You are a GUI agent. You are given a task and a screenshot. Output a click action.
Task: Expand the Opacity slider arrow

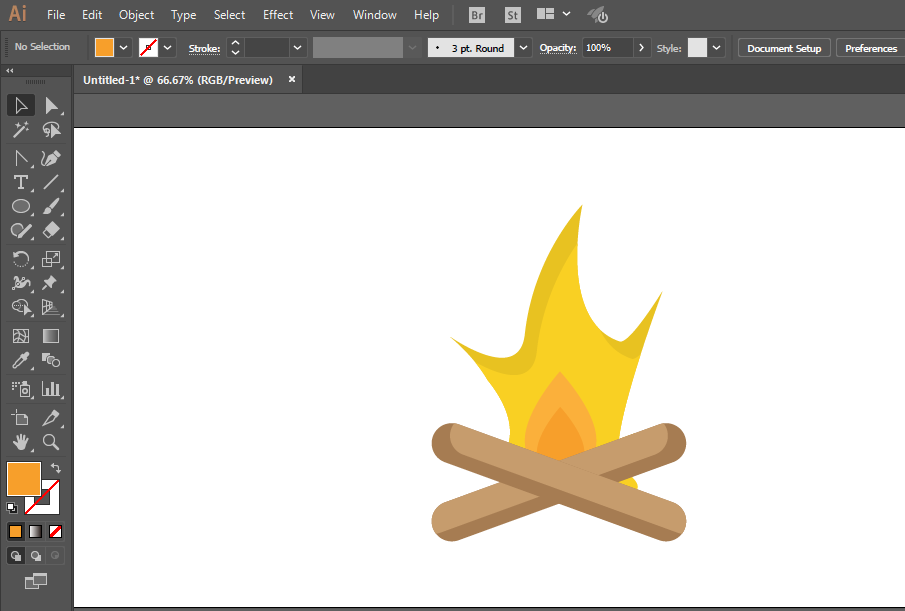pos(642,48)
